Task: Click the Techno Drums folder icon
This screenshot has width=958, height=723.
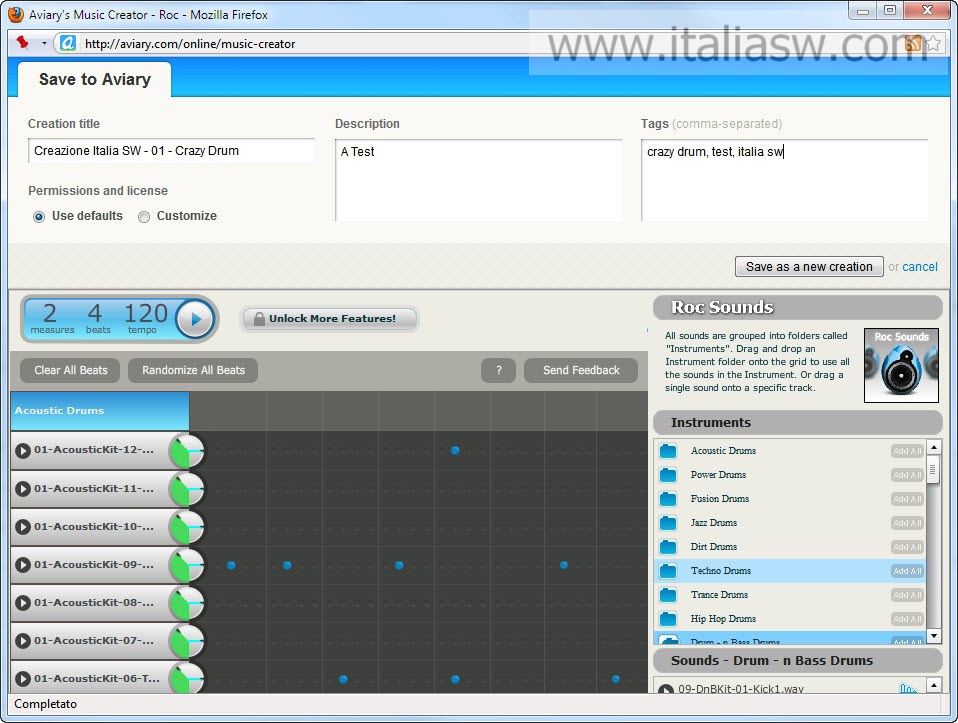Action: [x=668, y=571]
